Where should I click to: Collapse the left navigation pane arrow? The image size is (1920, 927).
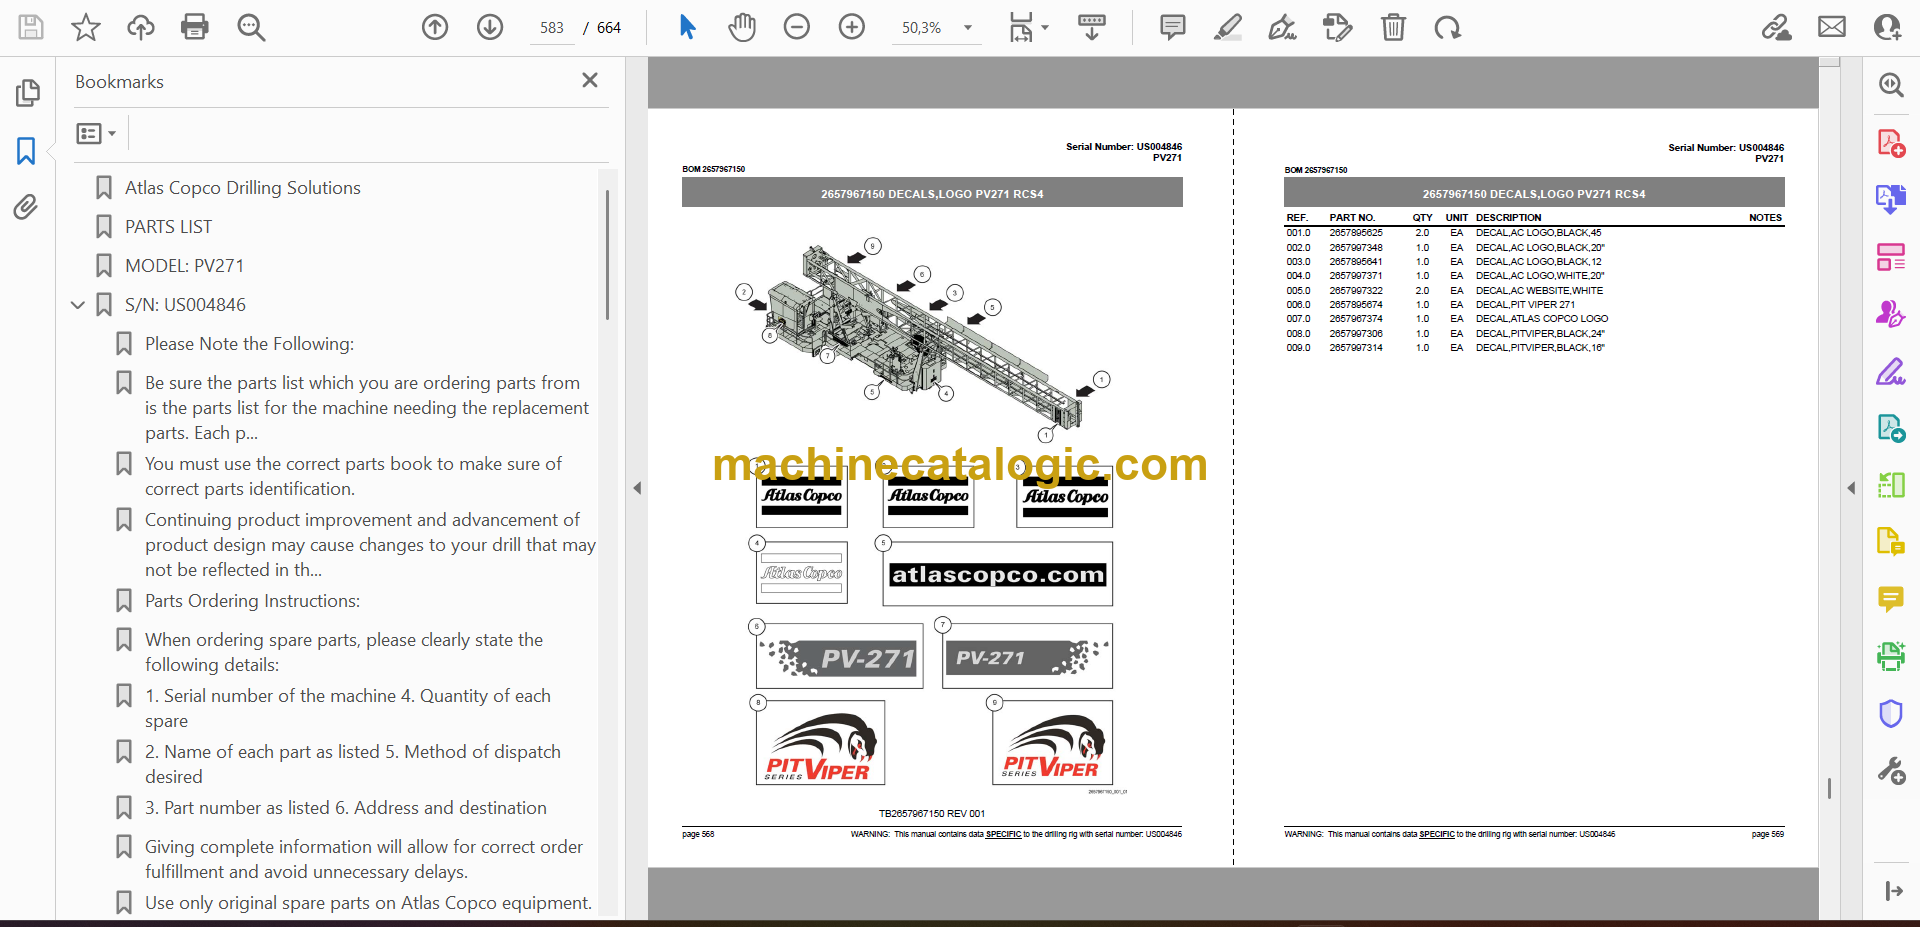637,488
